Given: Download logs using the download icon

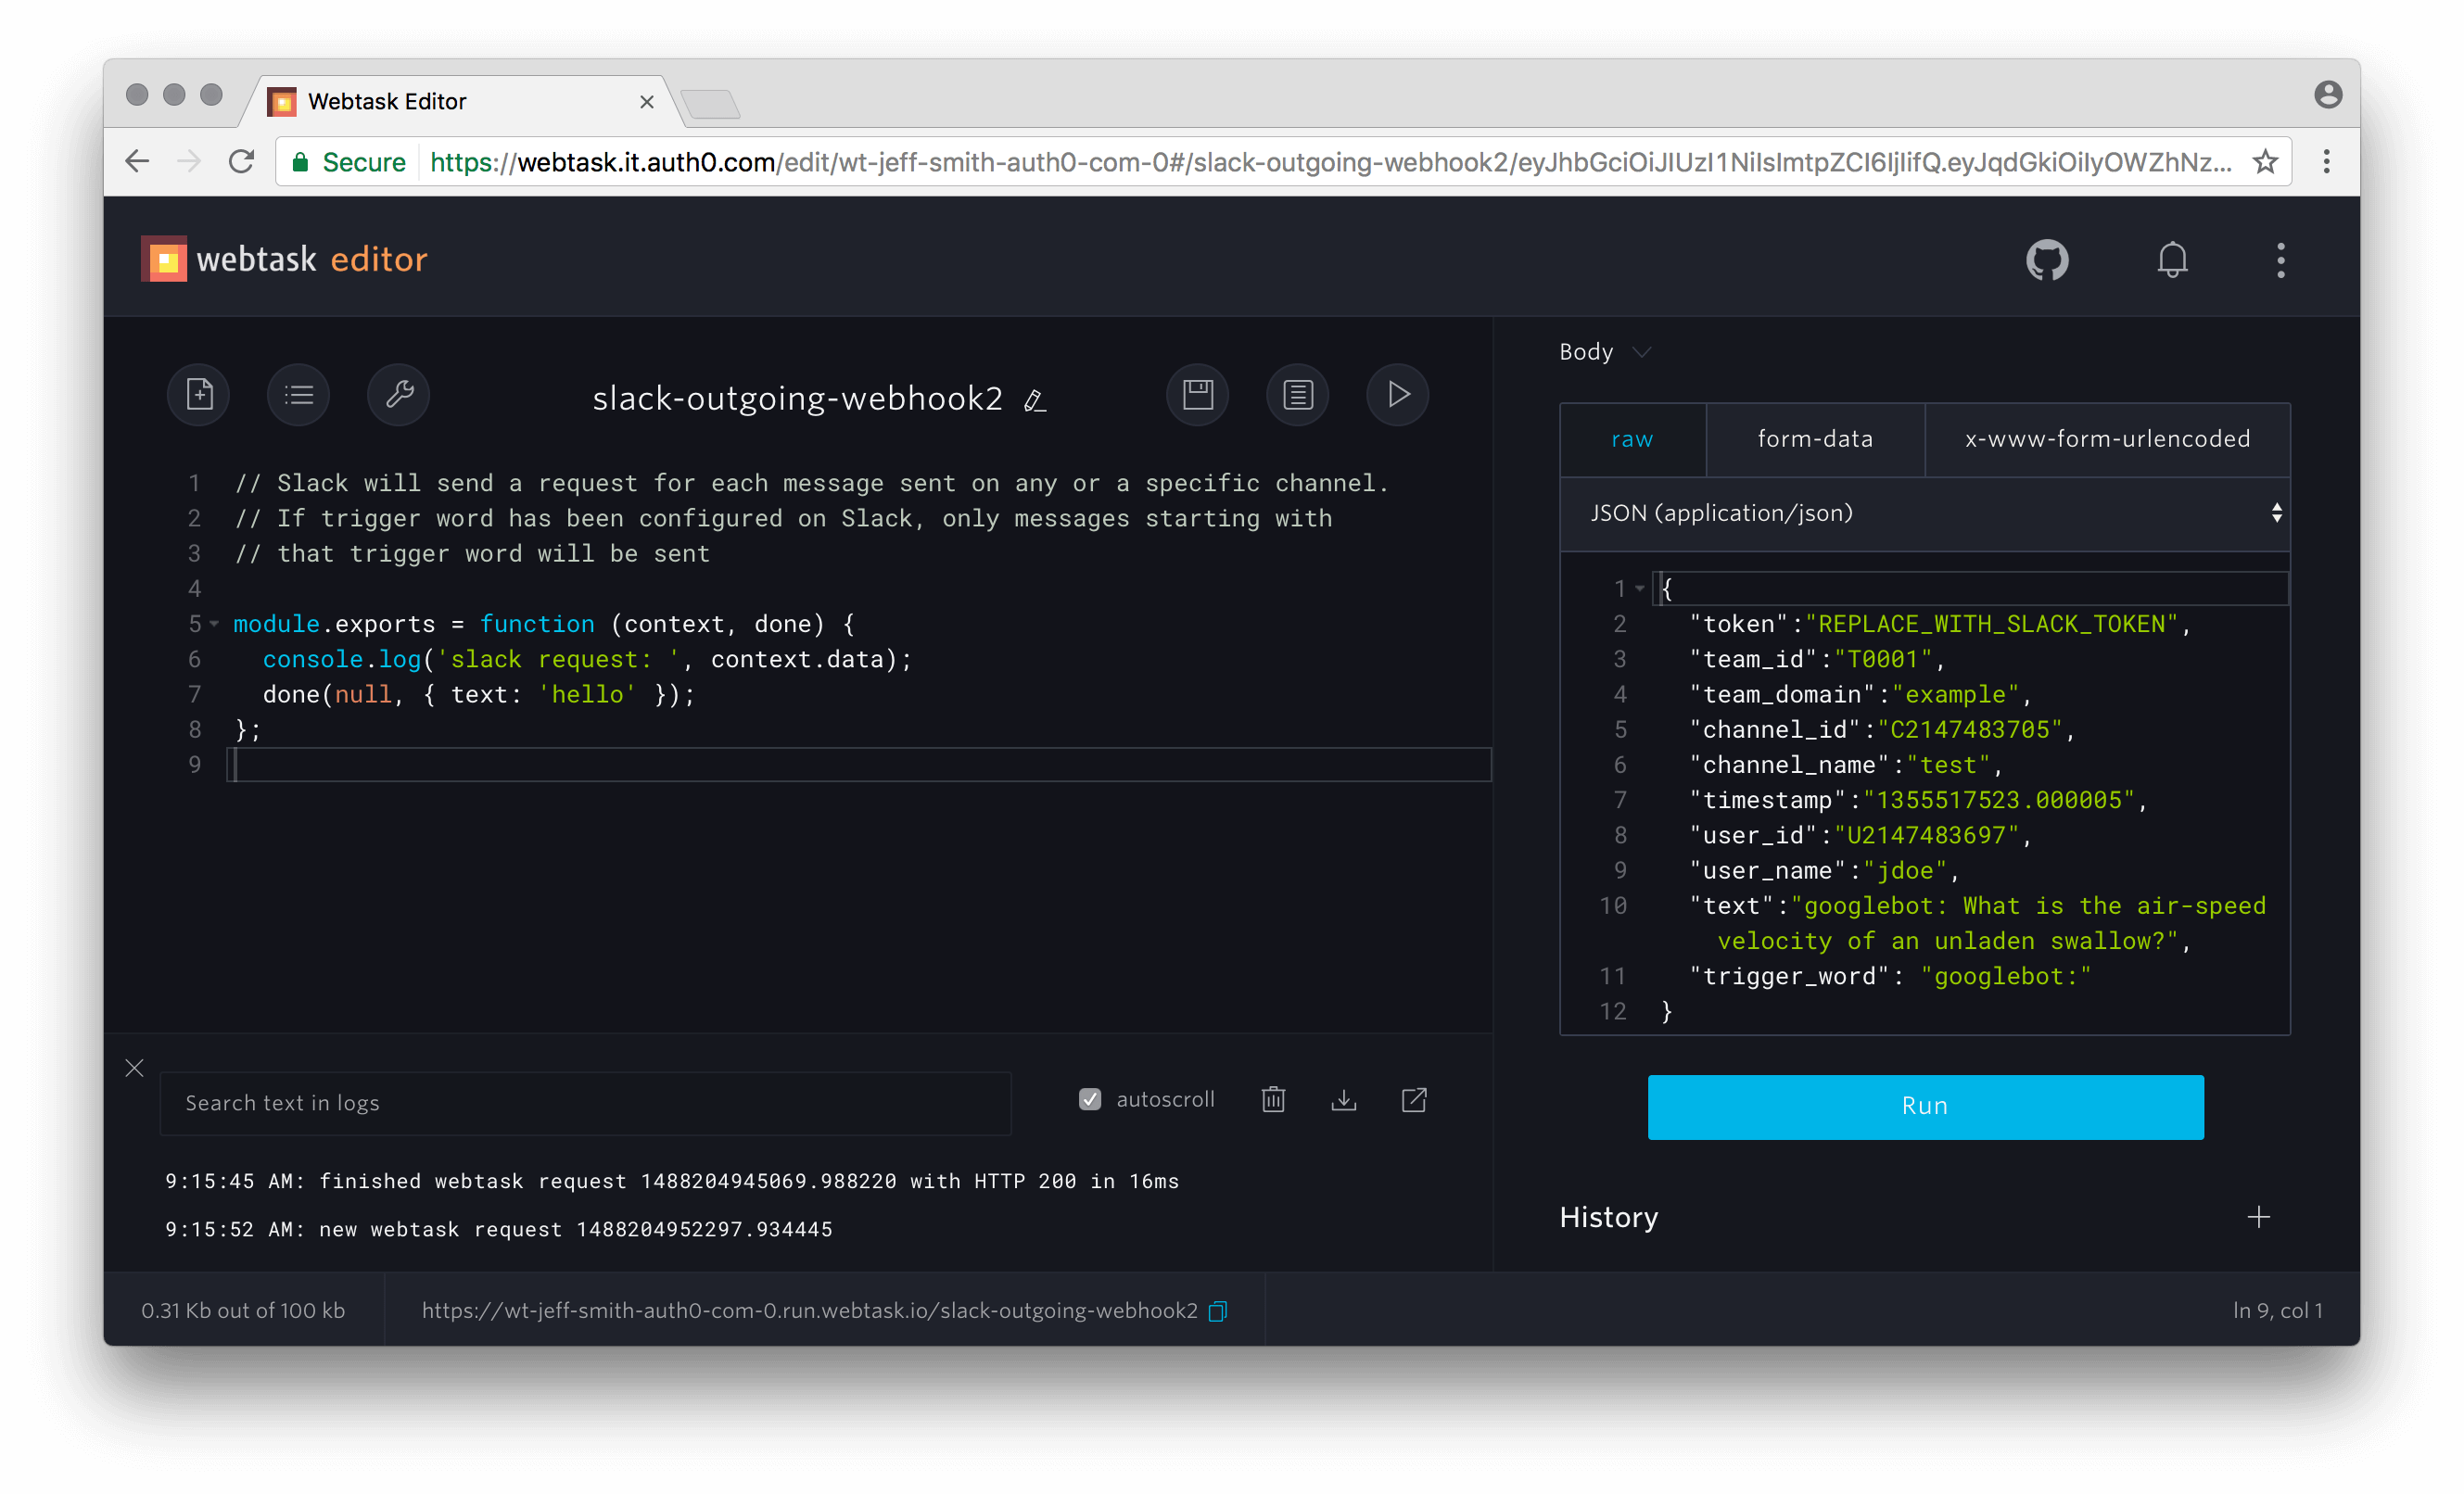Looking at the screenshot, I should (x=1344, y=1100).
